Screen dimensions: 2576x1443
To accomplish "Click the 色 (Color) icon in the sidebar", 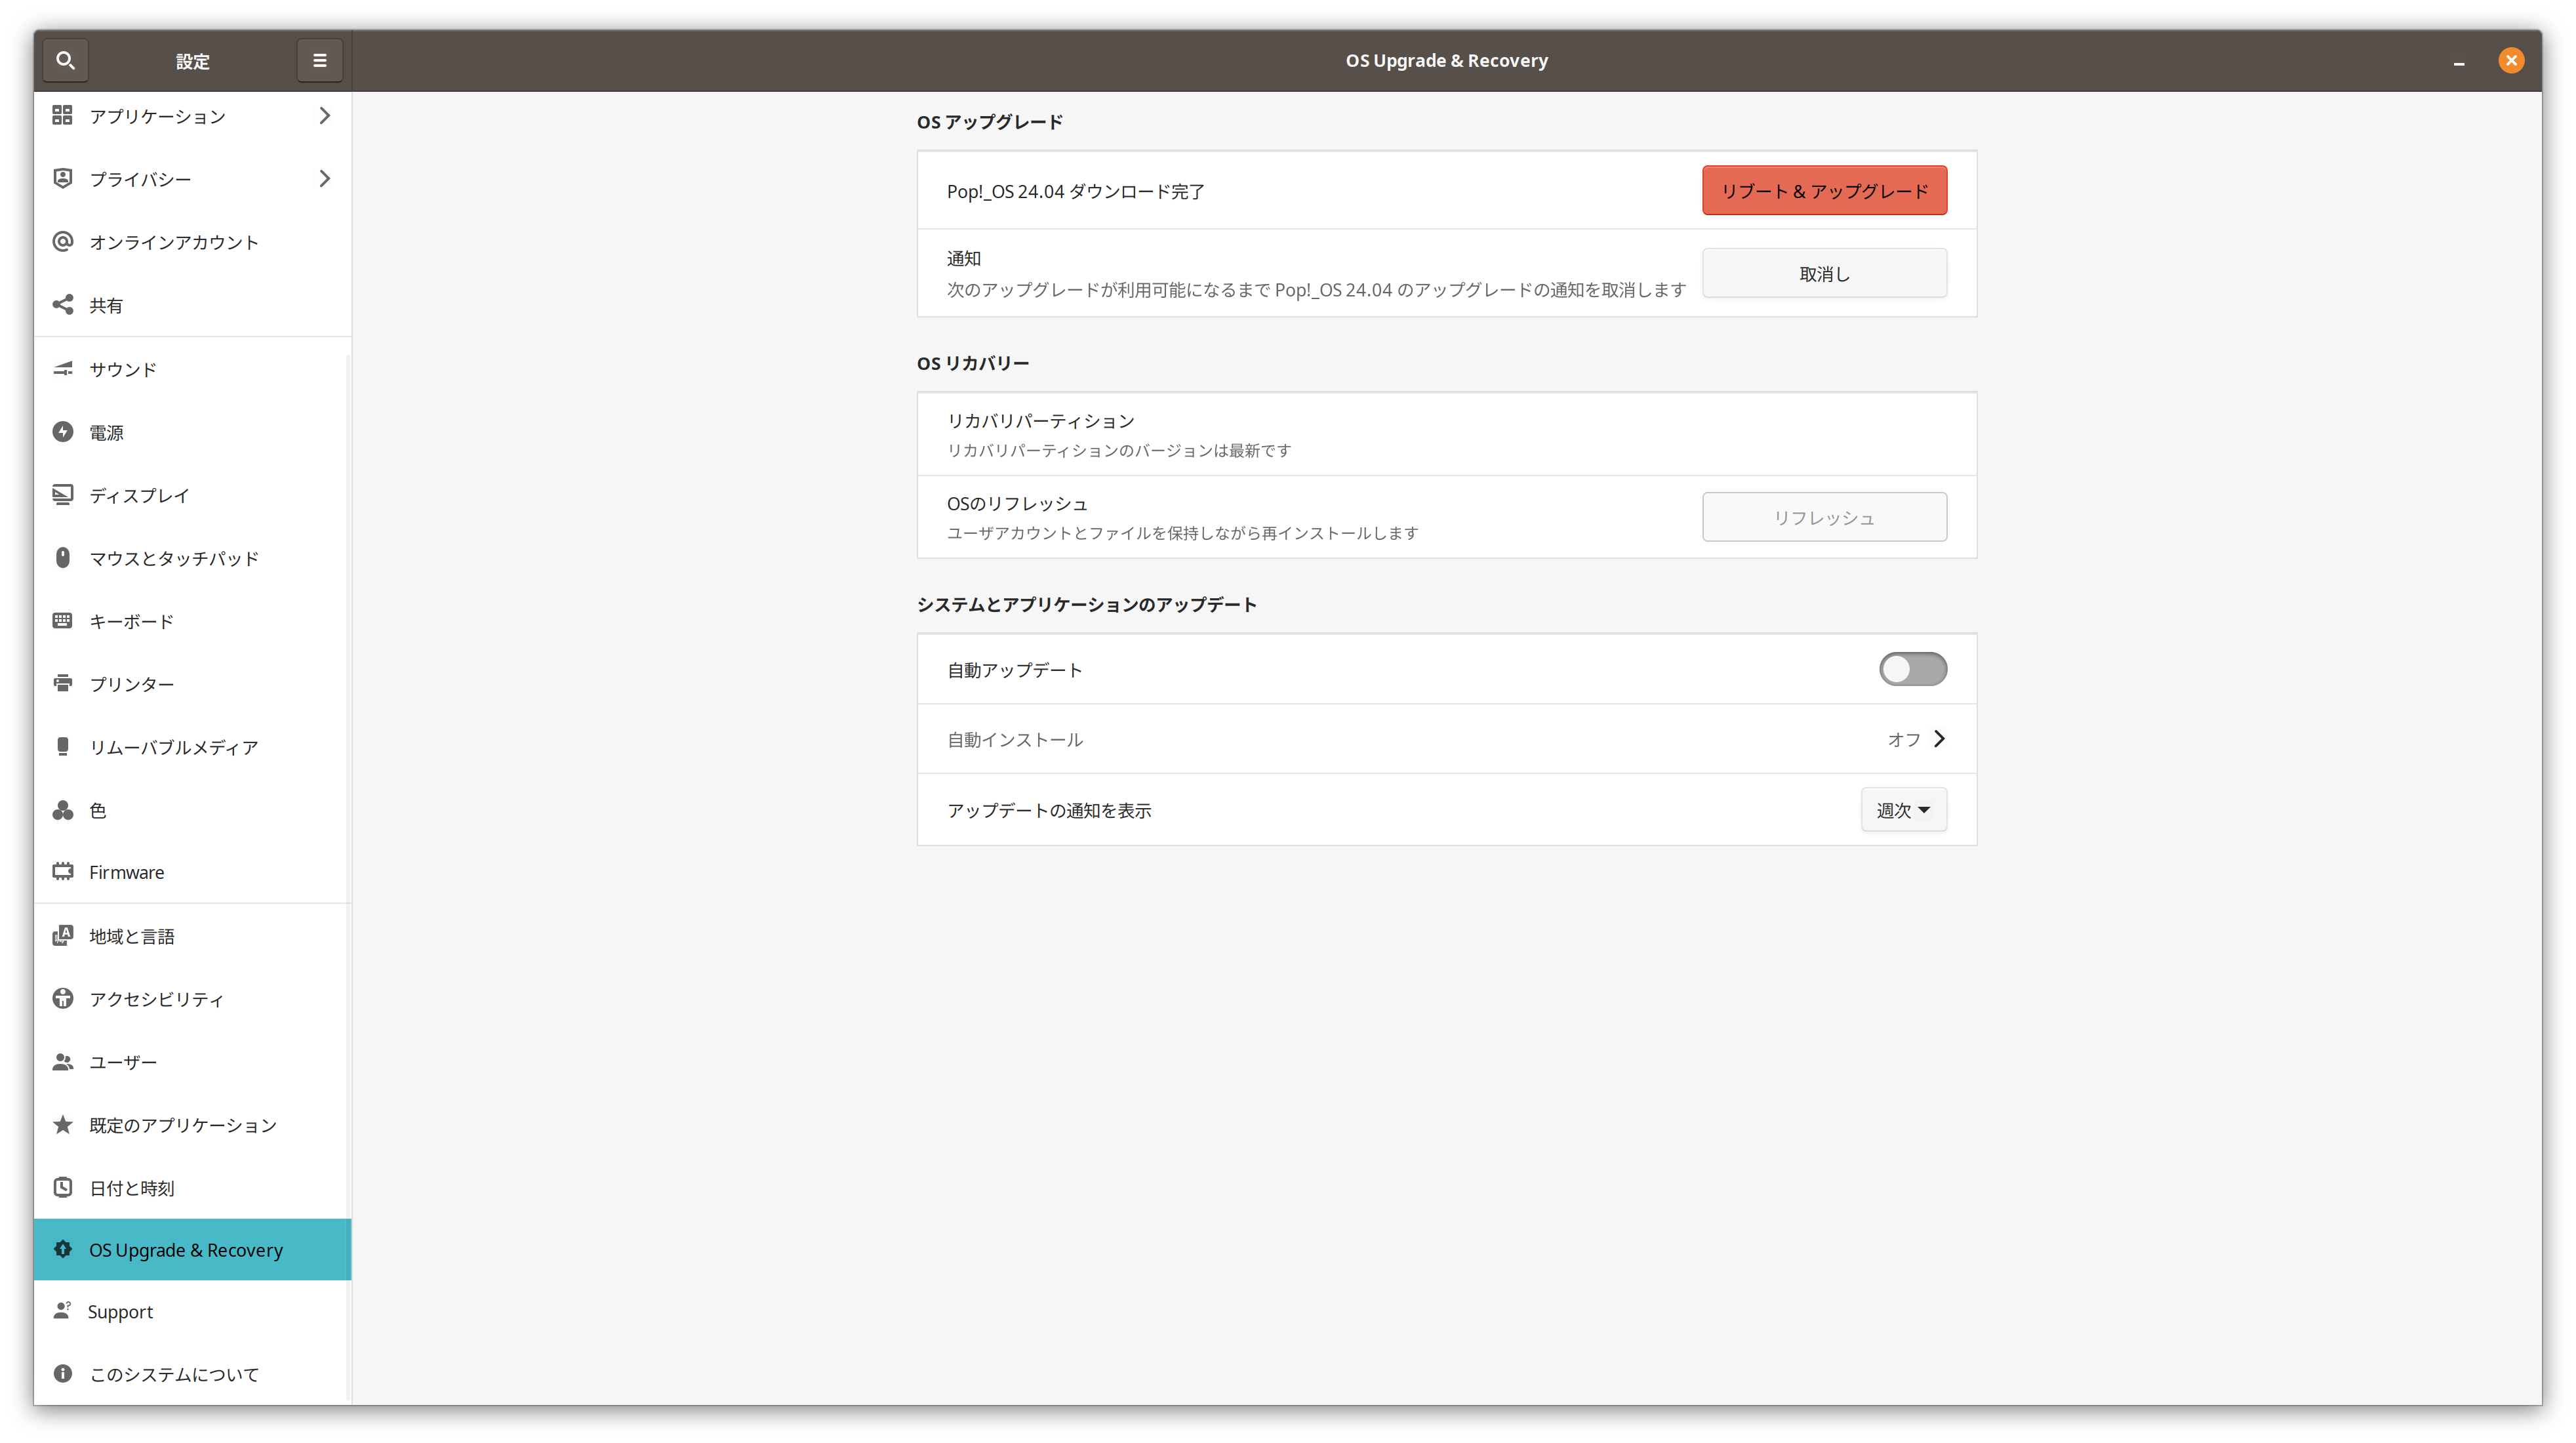I will click(63, 810).
